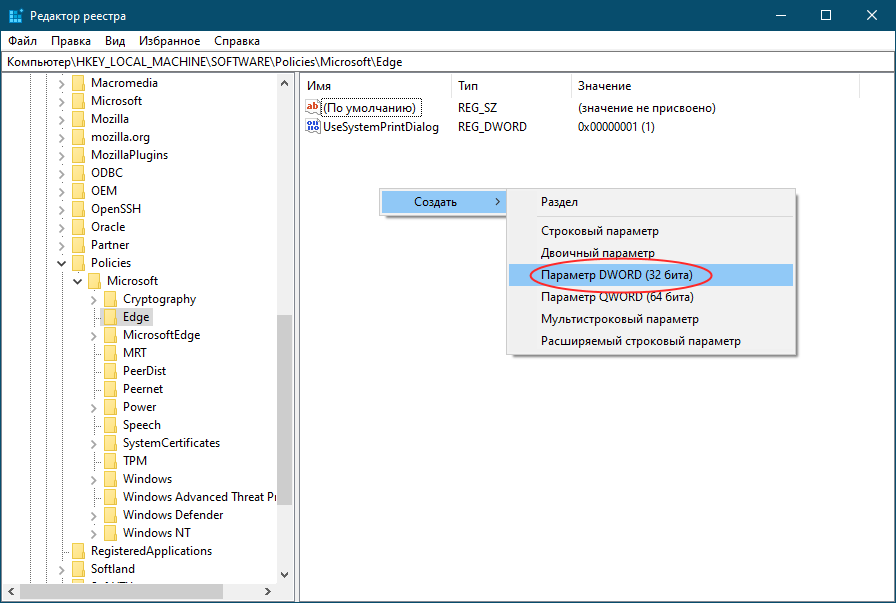Image resolution: width=896 pixels, height=603 pixels.
Task: Click the horizontal scrollbar left arrow
Action: click(x=11, y=592)
